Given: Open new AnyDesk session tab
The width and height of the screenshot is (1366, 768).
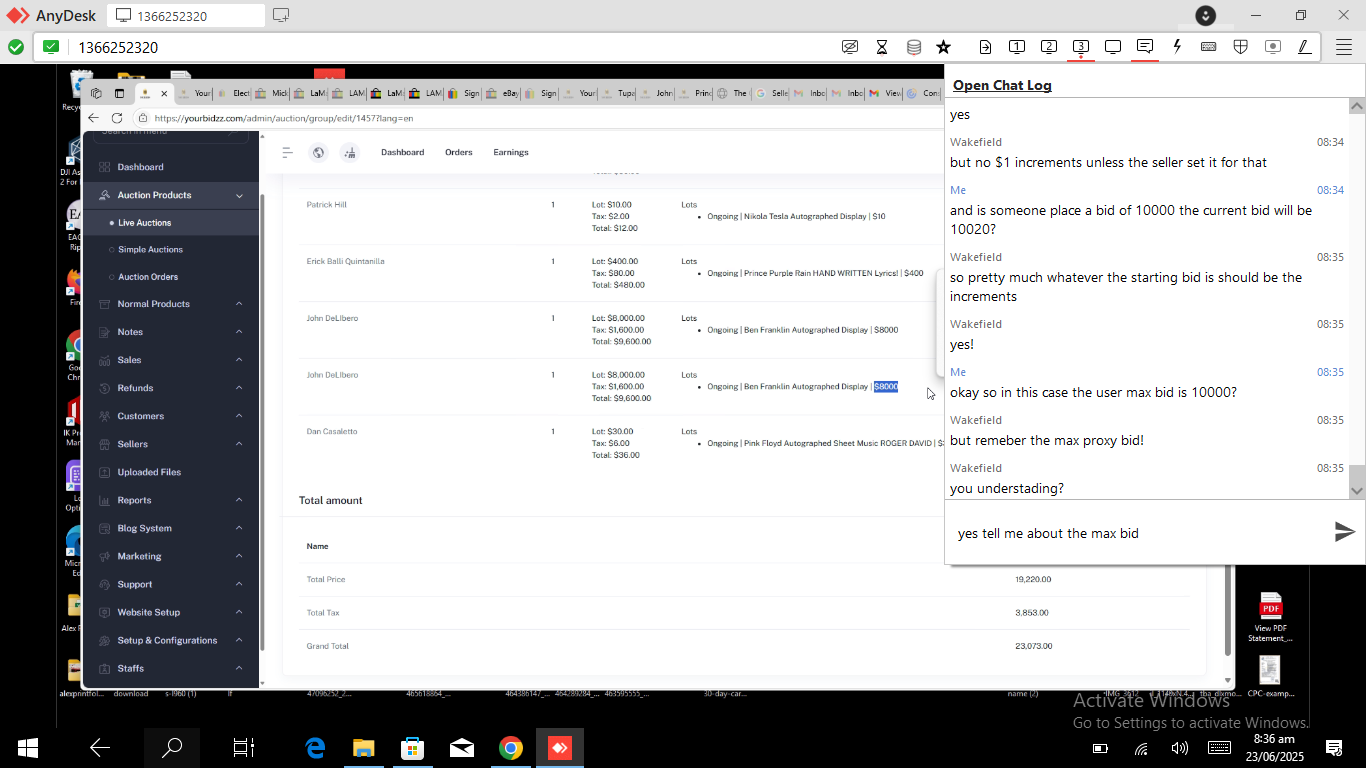Looking at the screenshot, I should click(x=281, y=15).
